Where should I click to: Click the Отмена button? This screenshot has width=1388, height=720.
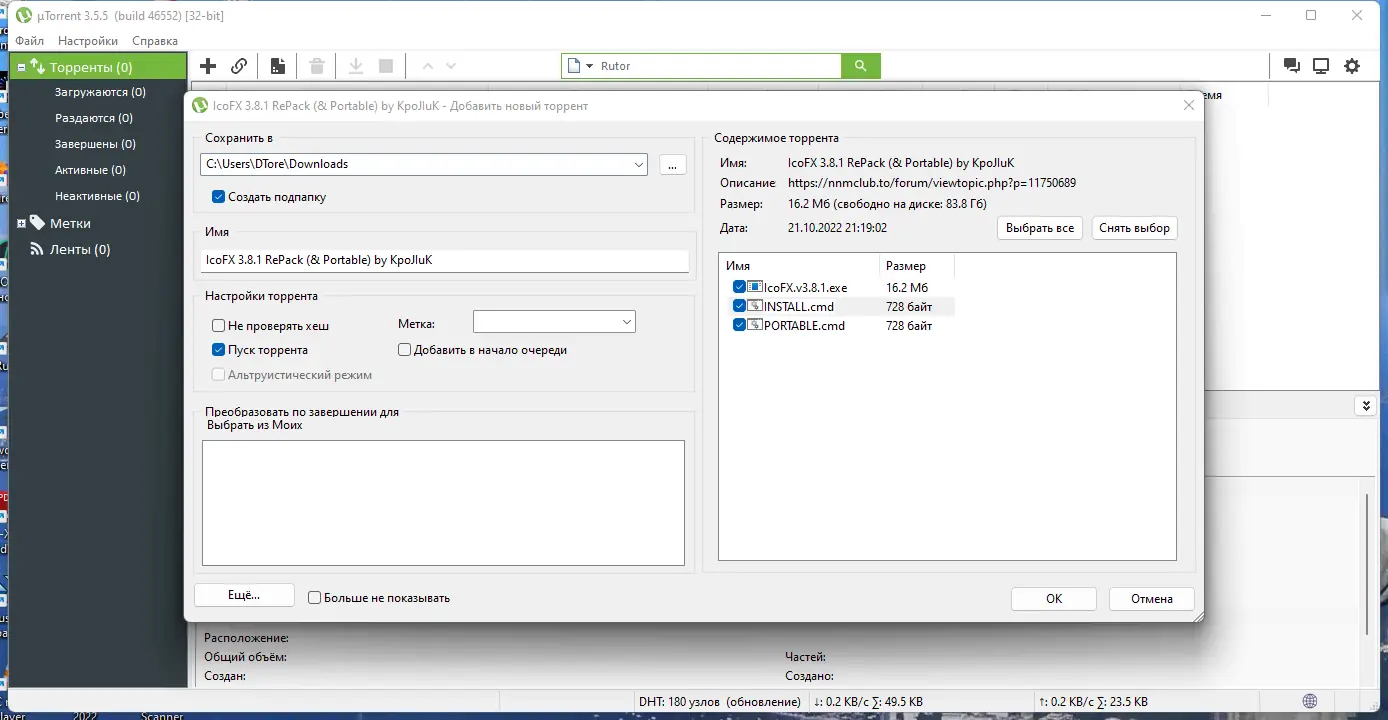(1152, 598)
